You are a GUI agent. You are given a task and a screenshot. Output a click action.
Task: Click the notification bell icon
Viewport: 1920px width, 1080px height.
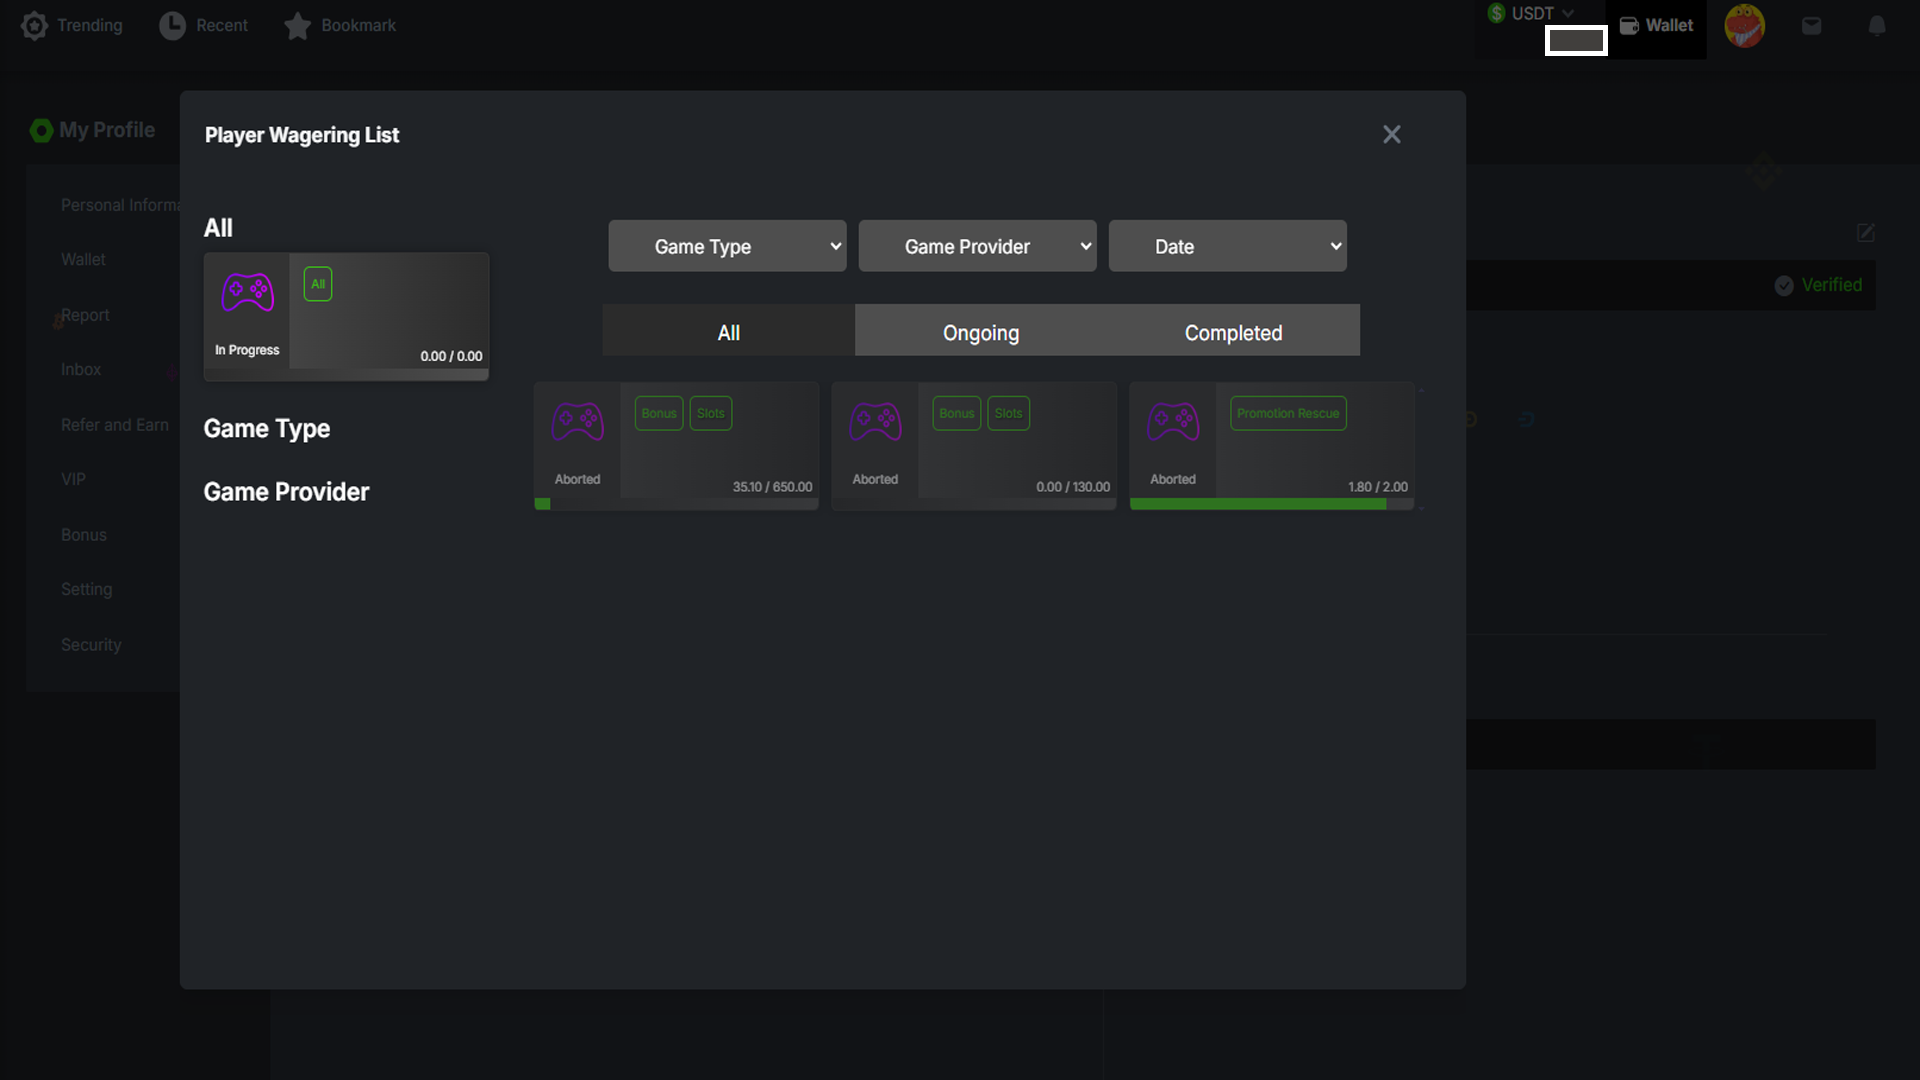1877,26
